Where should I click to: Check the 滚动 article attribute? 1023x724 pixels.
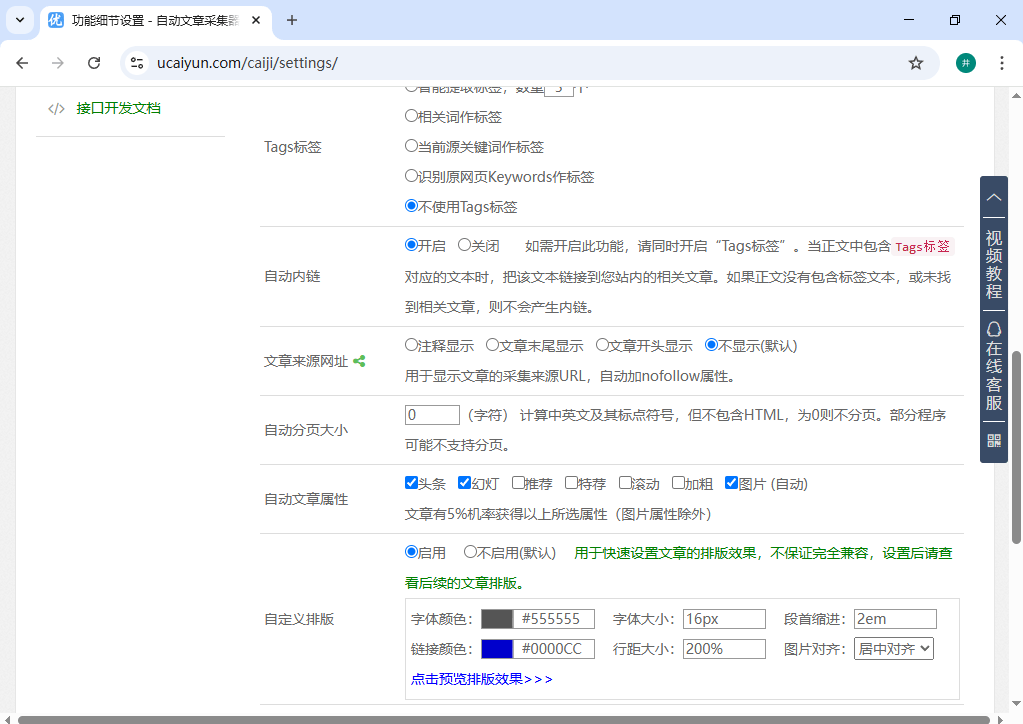pyautogui.click(x=623, y=482)
